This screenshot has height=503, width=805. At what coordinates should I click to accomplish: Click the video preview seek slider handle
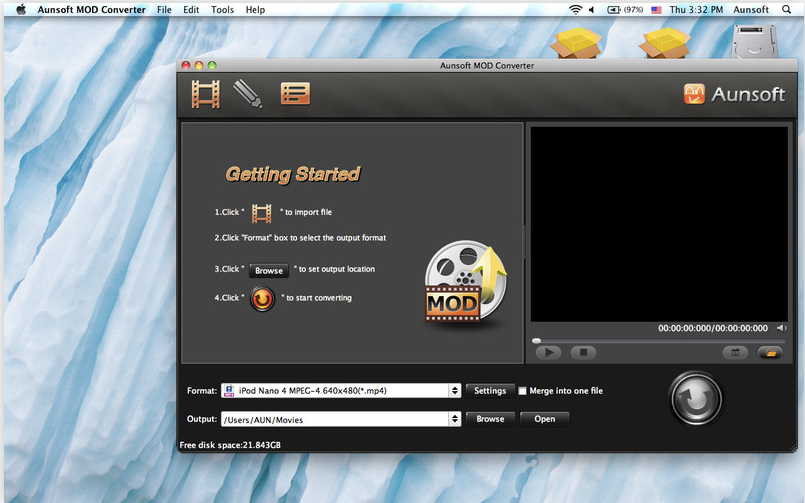[537, 341]
